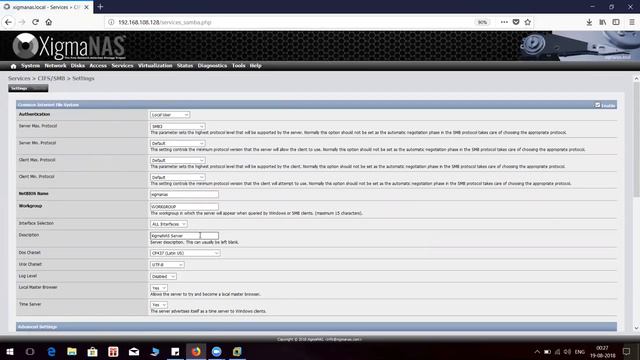Click the browser address bar URL
The height and width of the screenshot is (360, 640).
164,22
